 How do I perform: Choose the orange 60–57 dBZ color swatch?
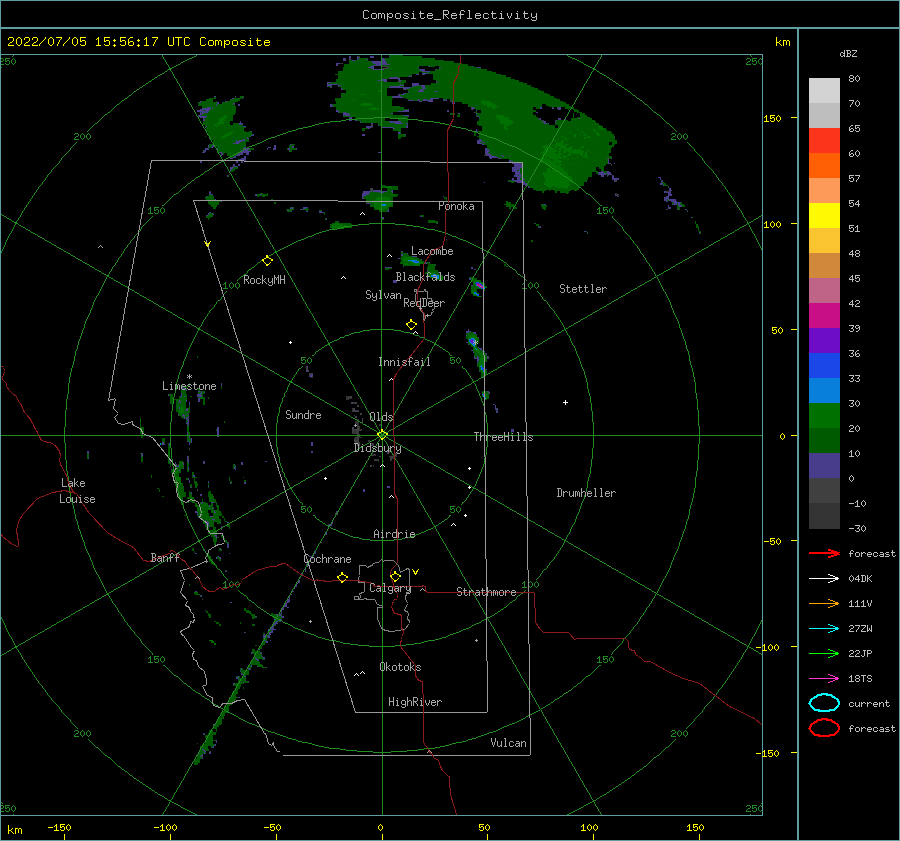(x=824, y=165)
